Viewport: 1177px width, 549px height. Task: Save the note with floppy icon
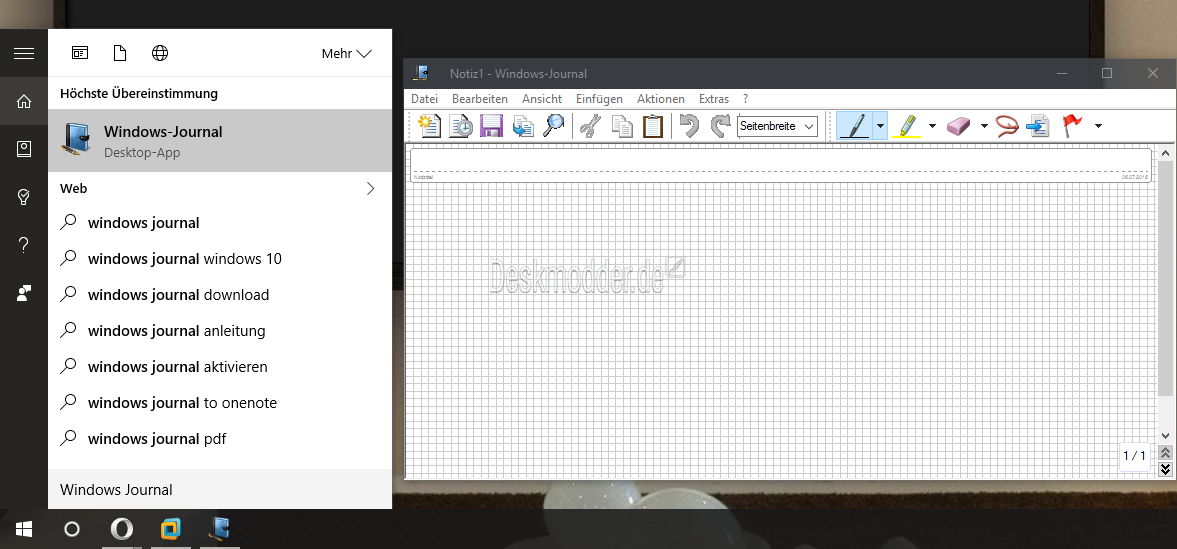pos(491,126)
